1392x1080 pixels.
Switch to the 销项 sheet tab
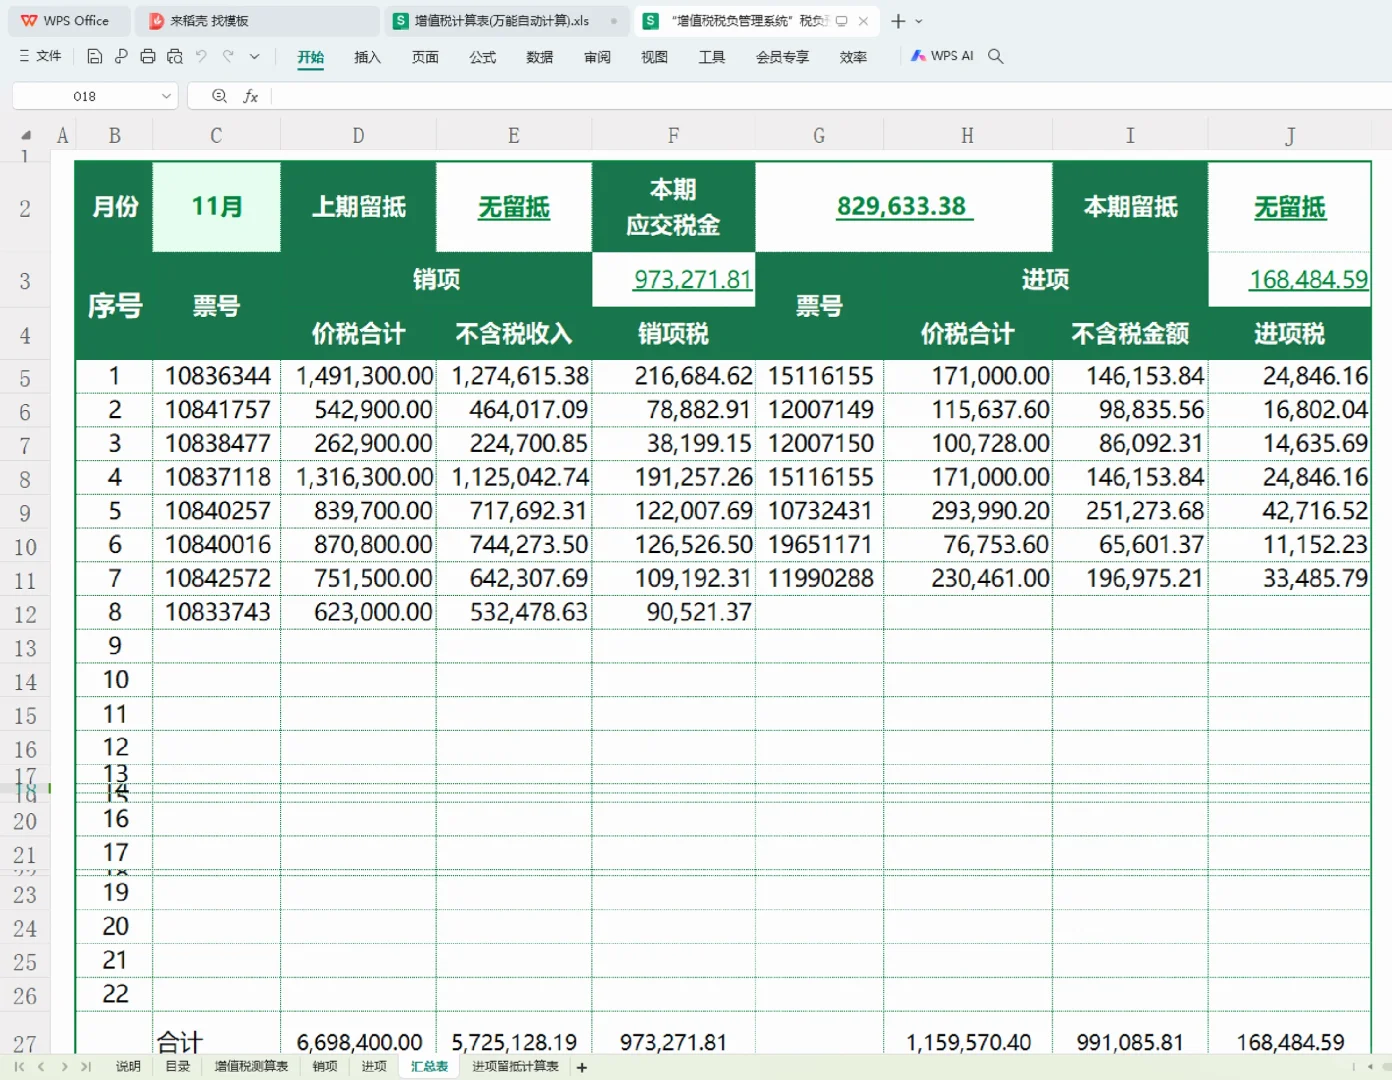point(324,1066)
